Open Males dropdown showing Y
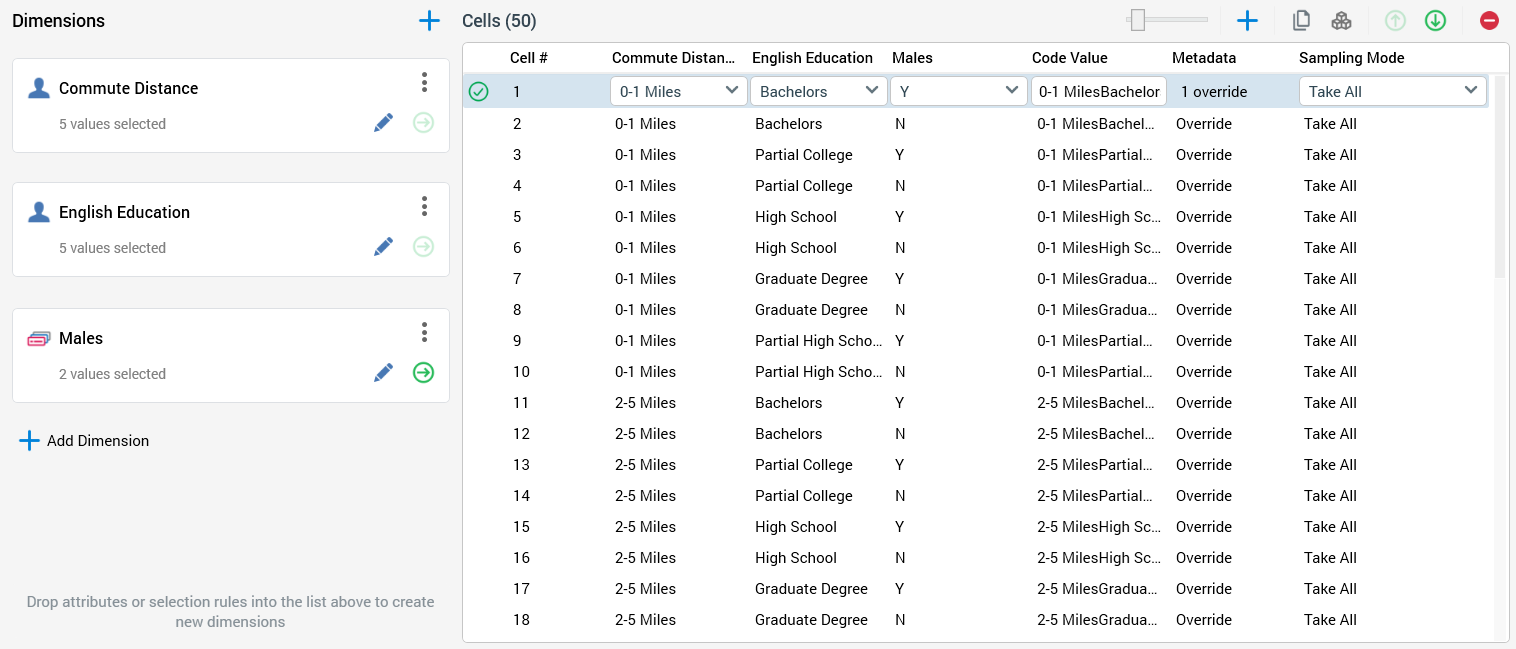This screenshot has height=649, width=1516. 958,92
